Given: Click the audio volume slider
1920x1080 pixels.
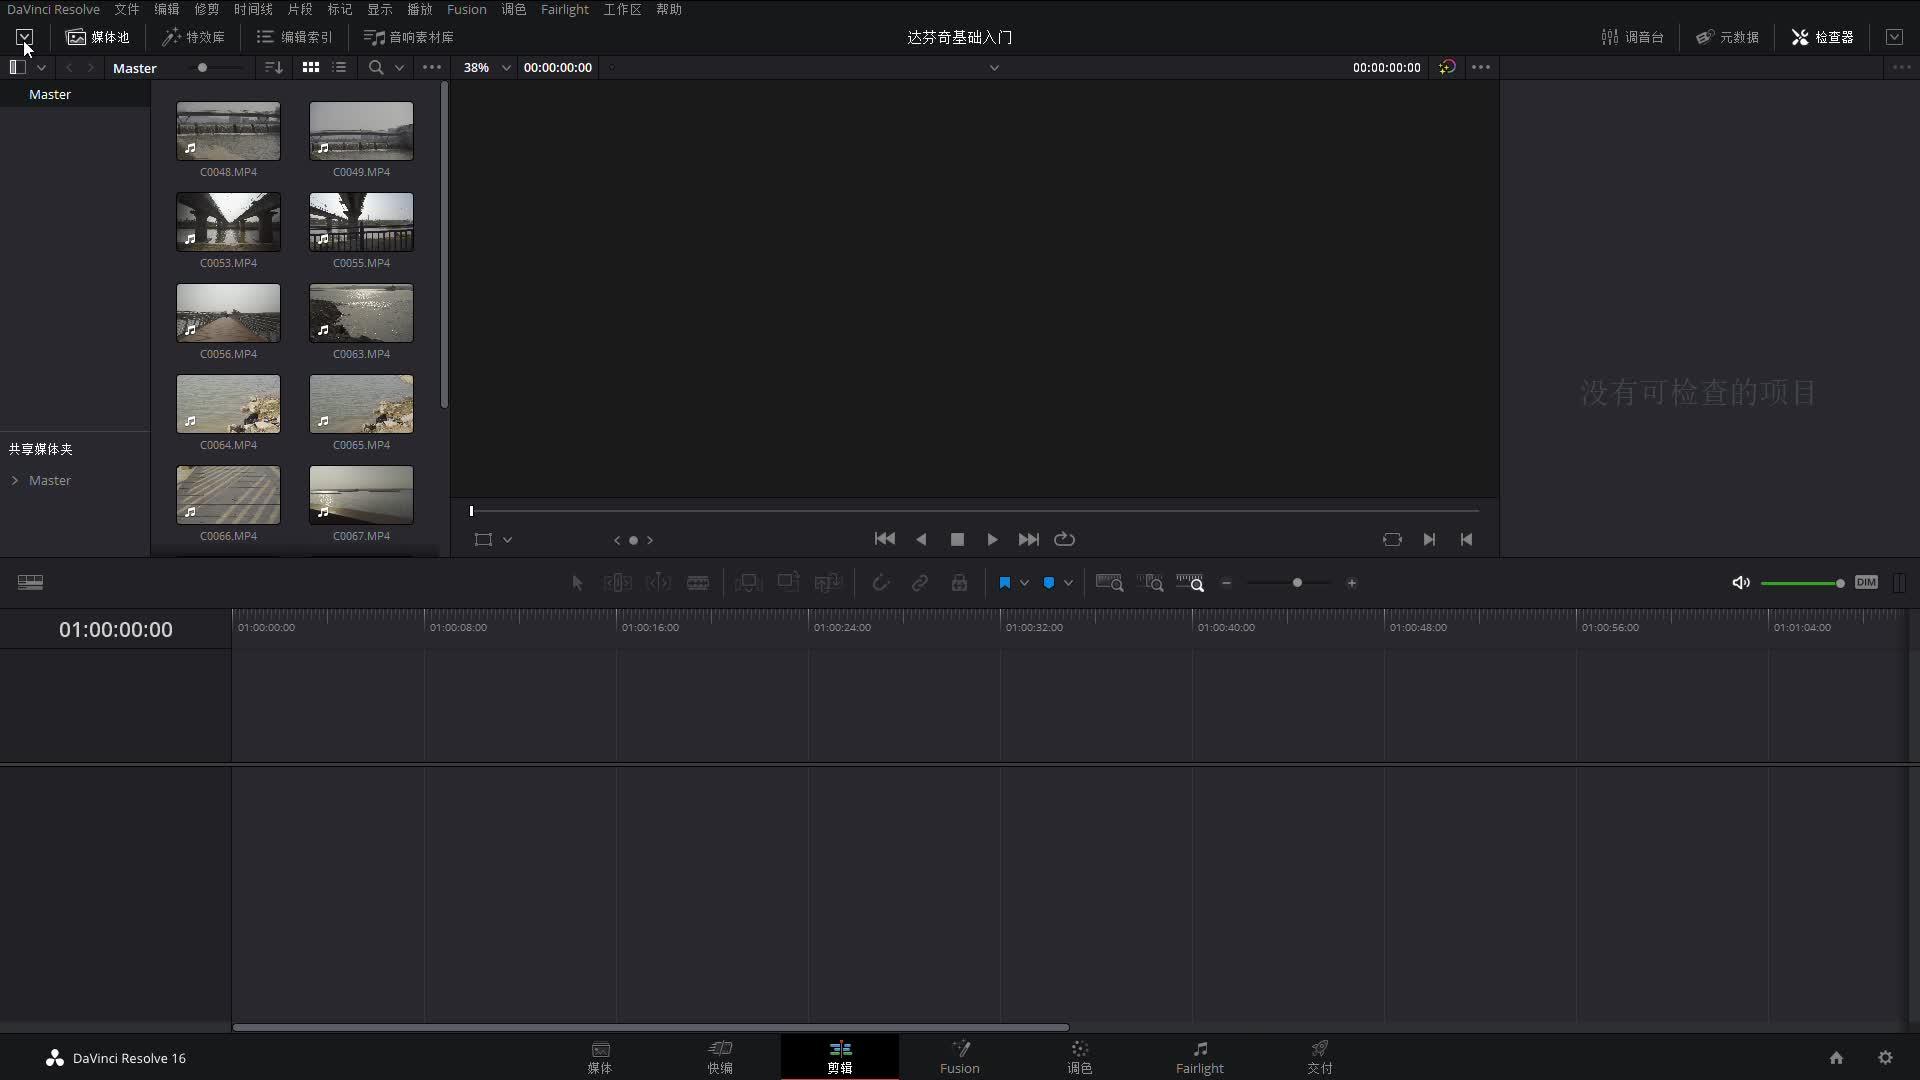Looking at the screenshot, I should point(1800,583).
